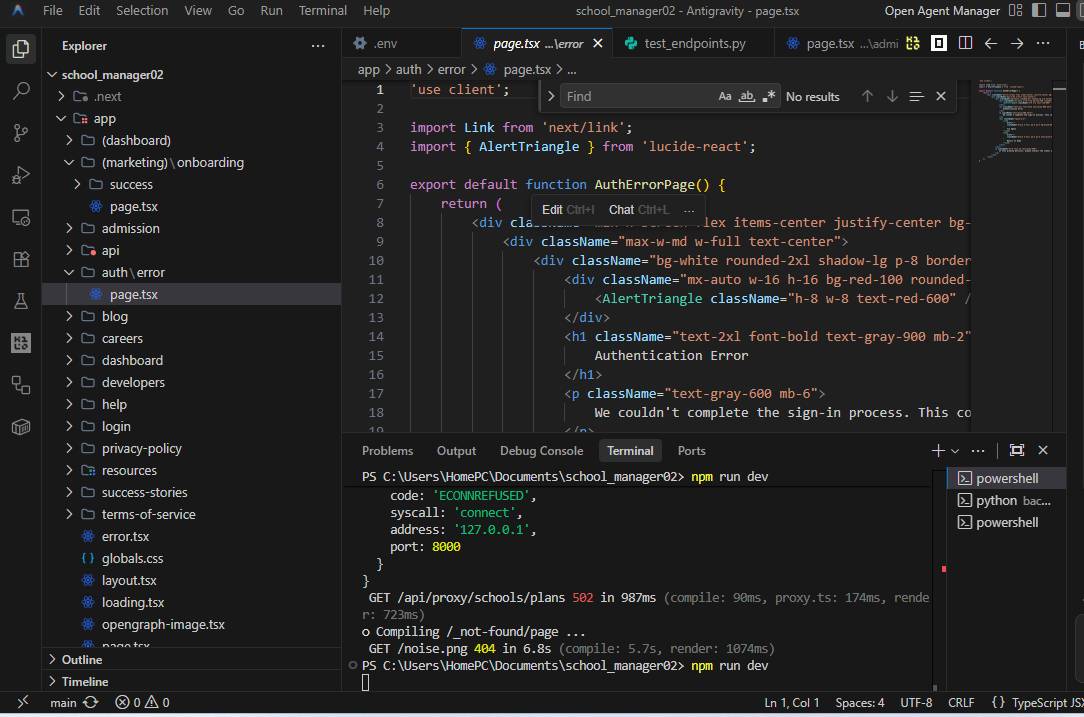Toggle Match Case in Find widget

point(725,96)
